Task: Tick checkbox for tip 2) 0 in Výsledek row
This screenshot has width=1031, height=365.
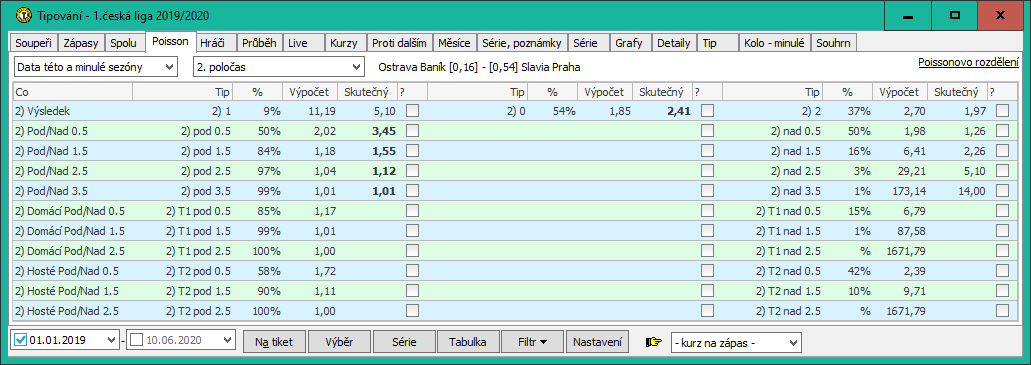Action: tap(707, 110)
